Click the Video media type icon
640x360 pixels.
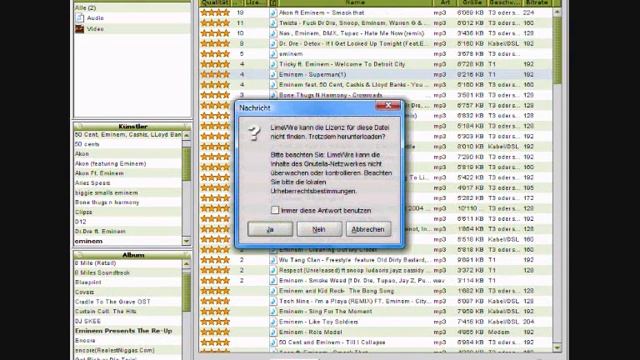[80, 29]
